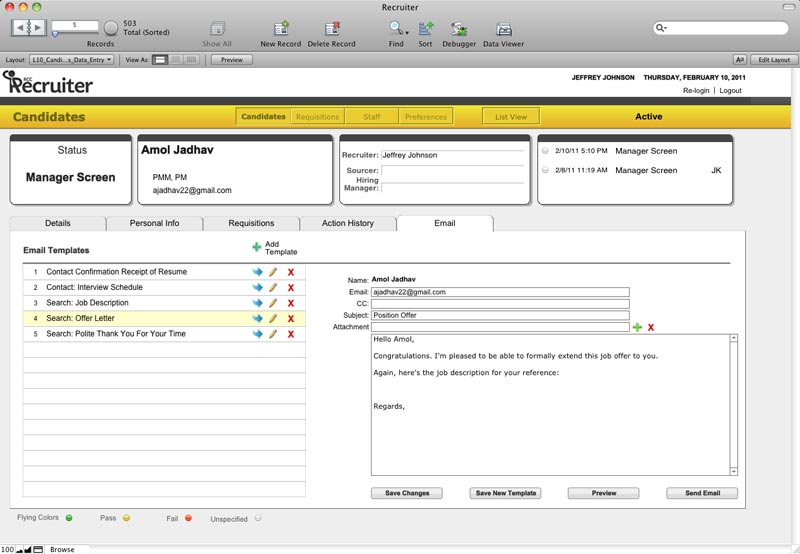Click email body scrollbar down arrow
Image resolution: width=800 pixels, height=554 pixels.
(x=734, y=471)
